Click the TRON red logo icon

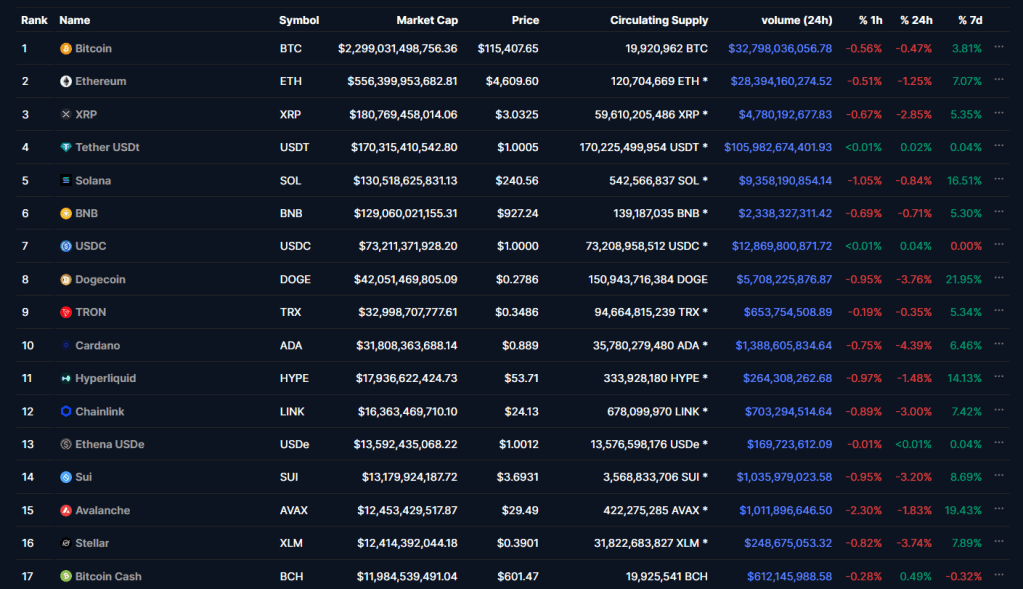point(66,312)
